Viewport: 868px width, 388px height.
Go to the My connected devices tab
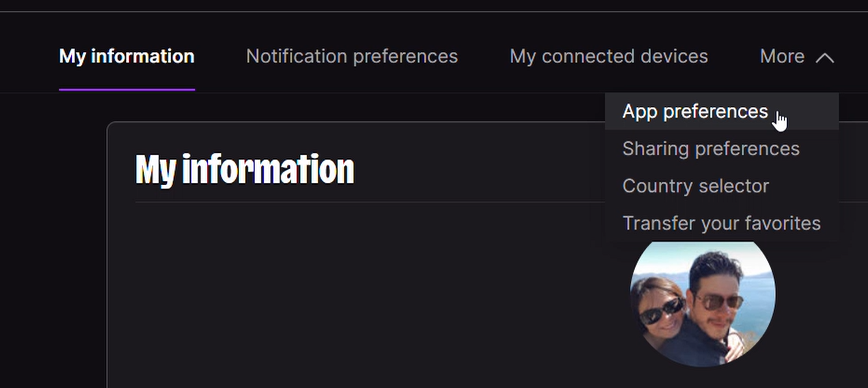click(609, 56)
